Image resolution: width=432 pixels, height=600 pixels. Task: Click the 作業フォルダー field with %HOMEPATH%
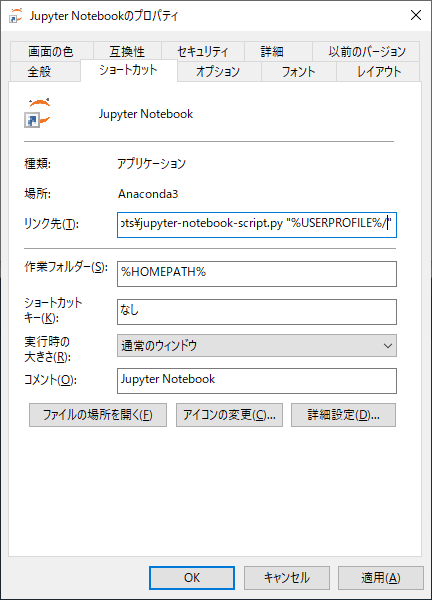257,274
